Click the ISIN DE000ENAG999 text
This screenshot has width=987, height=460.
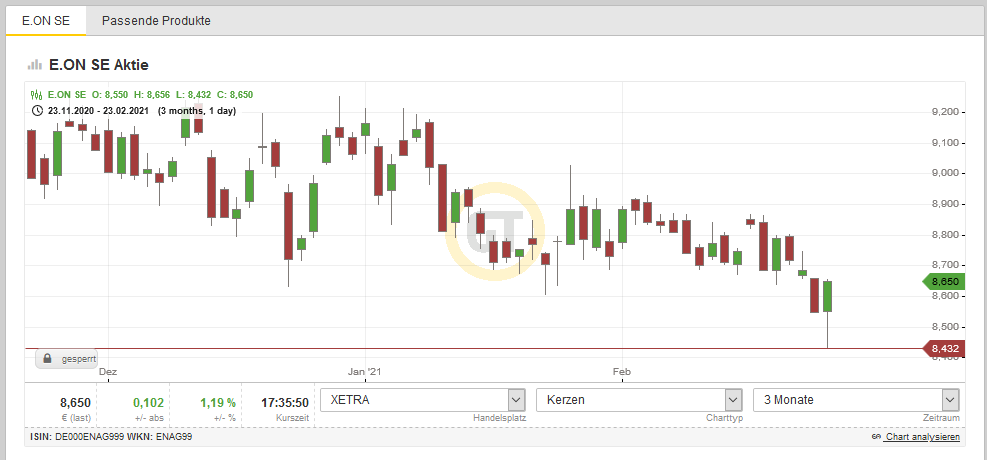[79, 437]
